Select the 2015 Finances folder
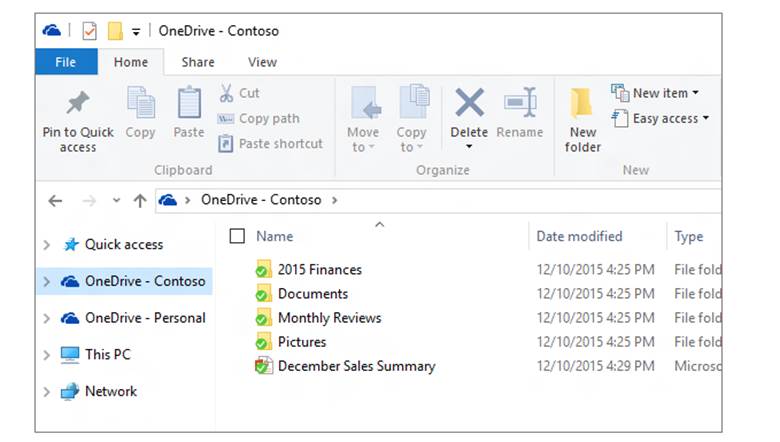The height and width of the screenshot is (442, 780). click(x=320, y=269)
